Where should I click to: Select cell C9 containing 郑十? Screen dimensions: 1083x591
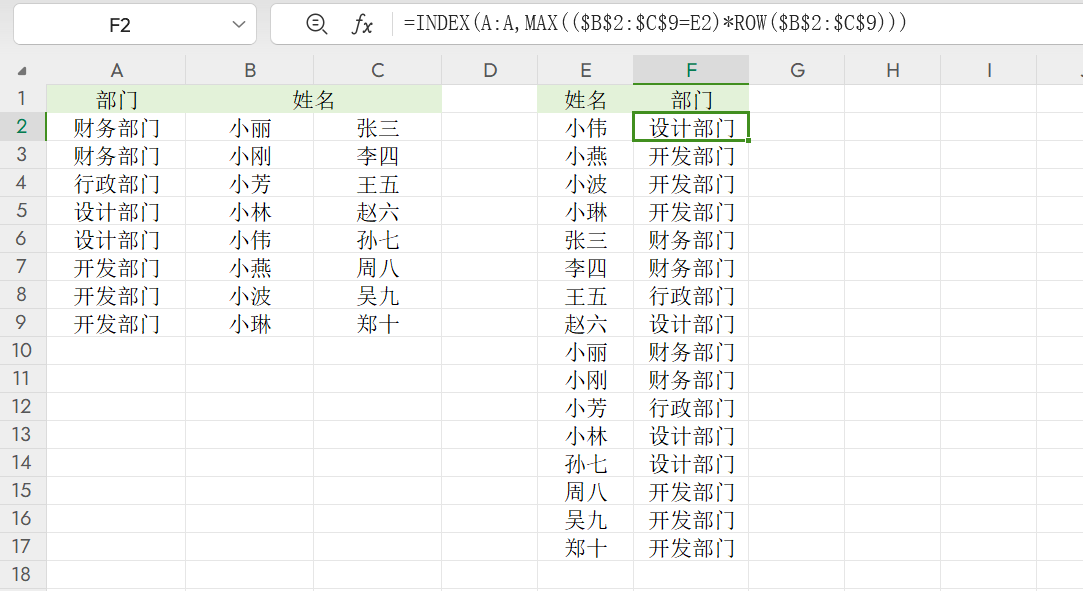point(377,324)
